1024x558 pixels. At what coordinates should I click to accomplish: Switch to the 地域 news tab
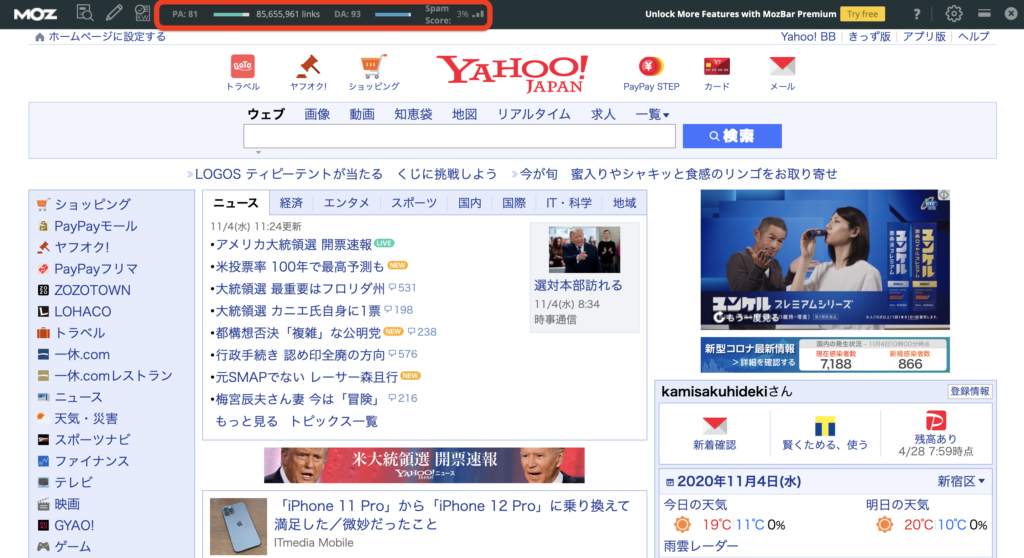point(624,203)
